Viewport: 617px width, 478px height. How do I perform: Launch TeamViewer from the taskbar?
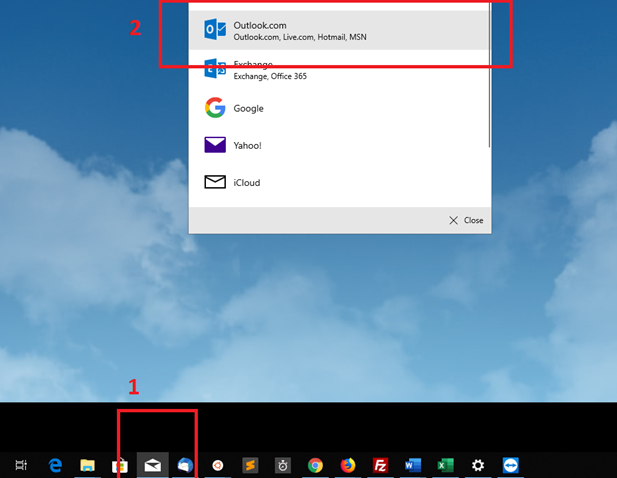[x=511, y=465]
